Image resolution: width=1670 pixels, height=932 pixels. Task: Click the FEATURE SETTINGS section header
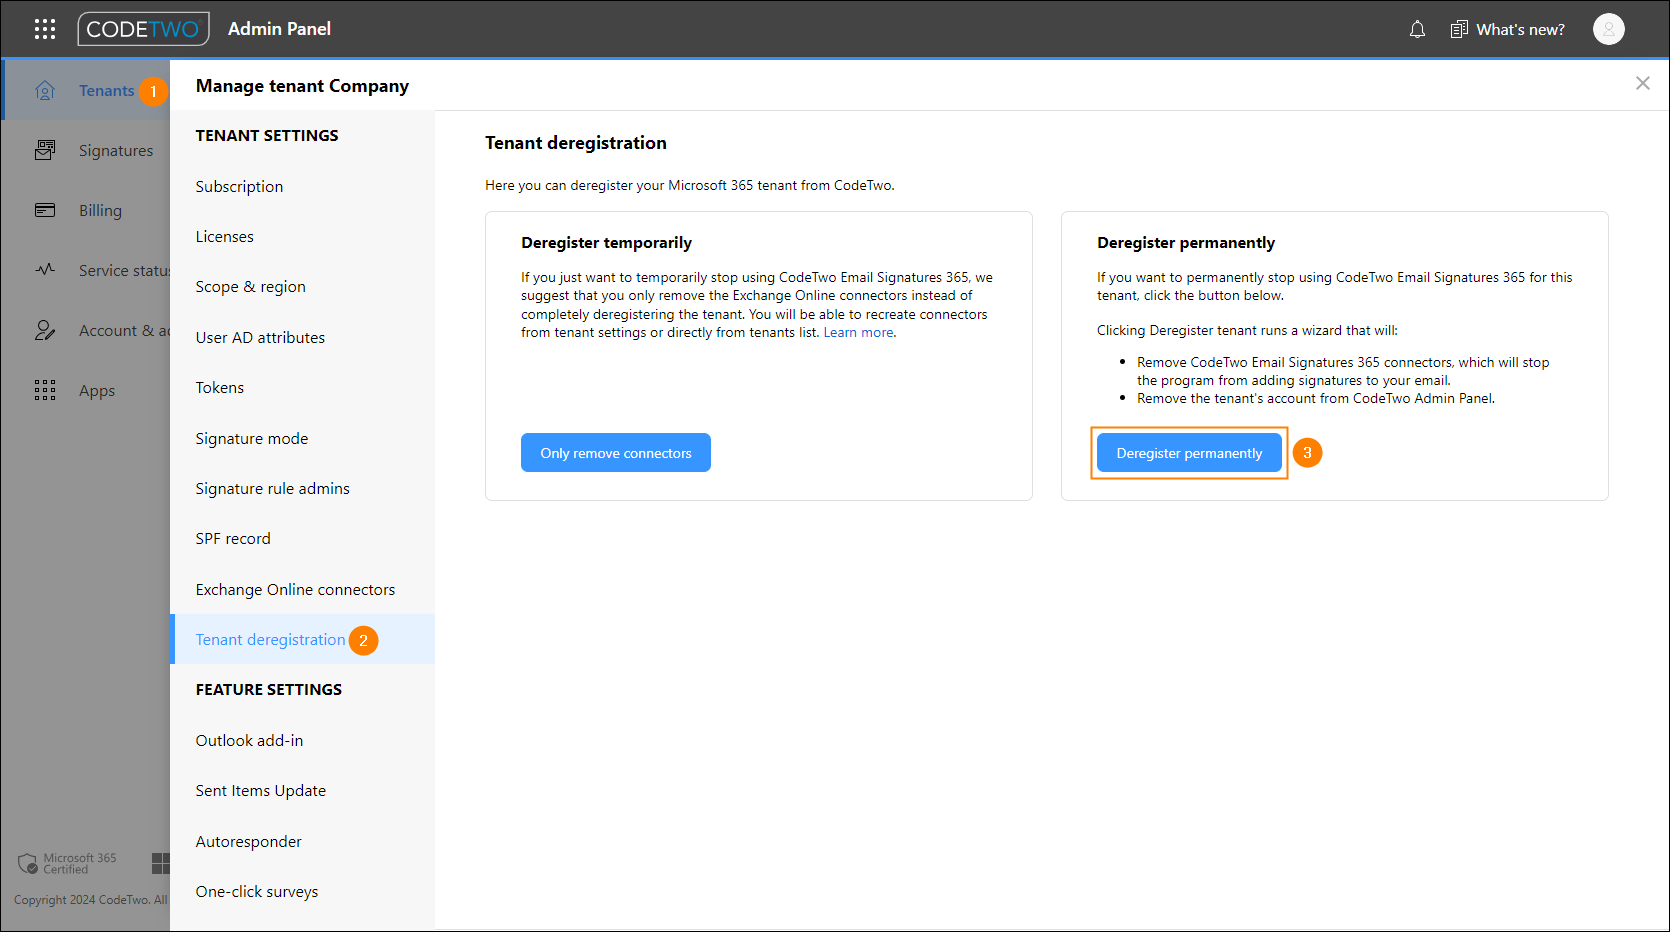pos(269,689)
